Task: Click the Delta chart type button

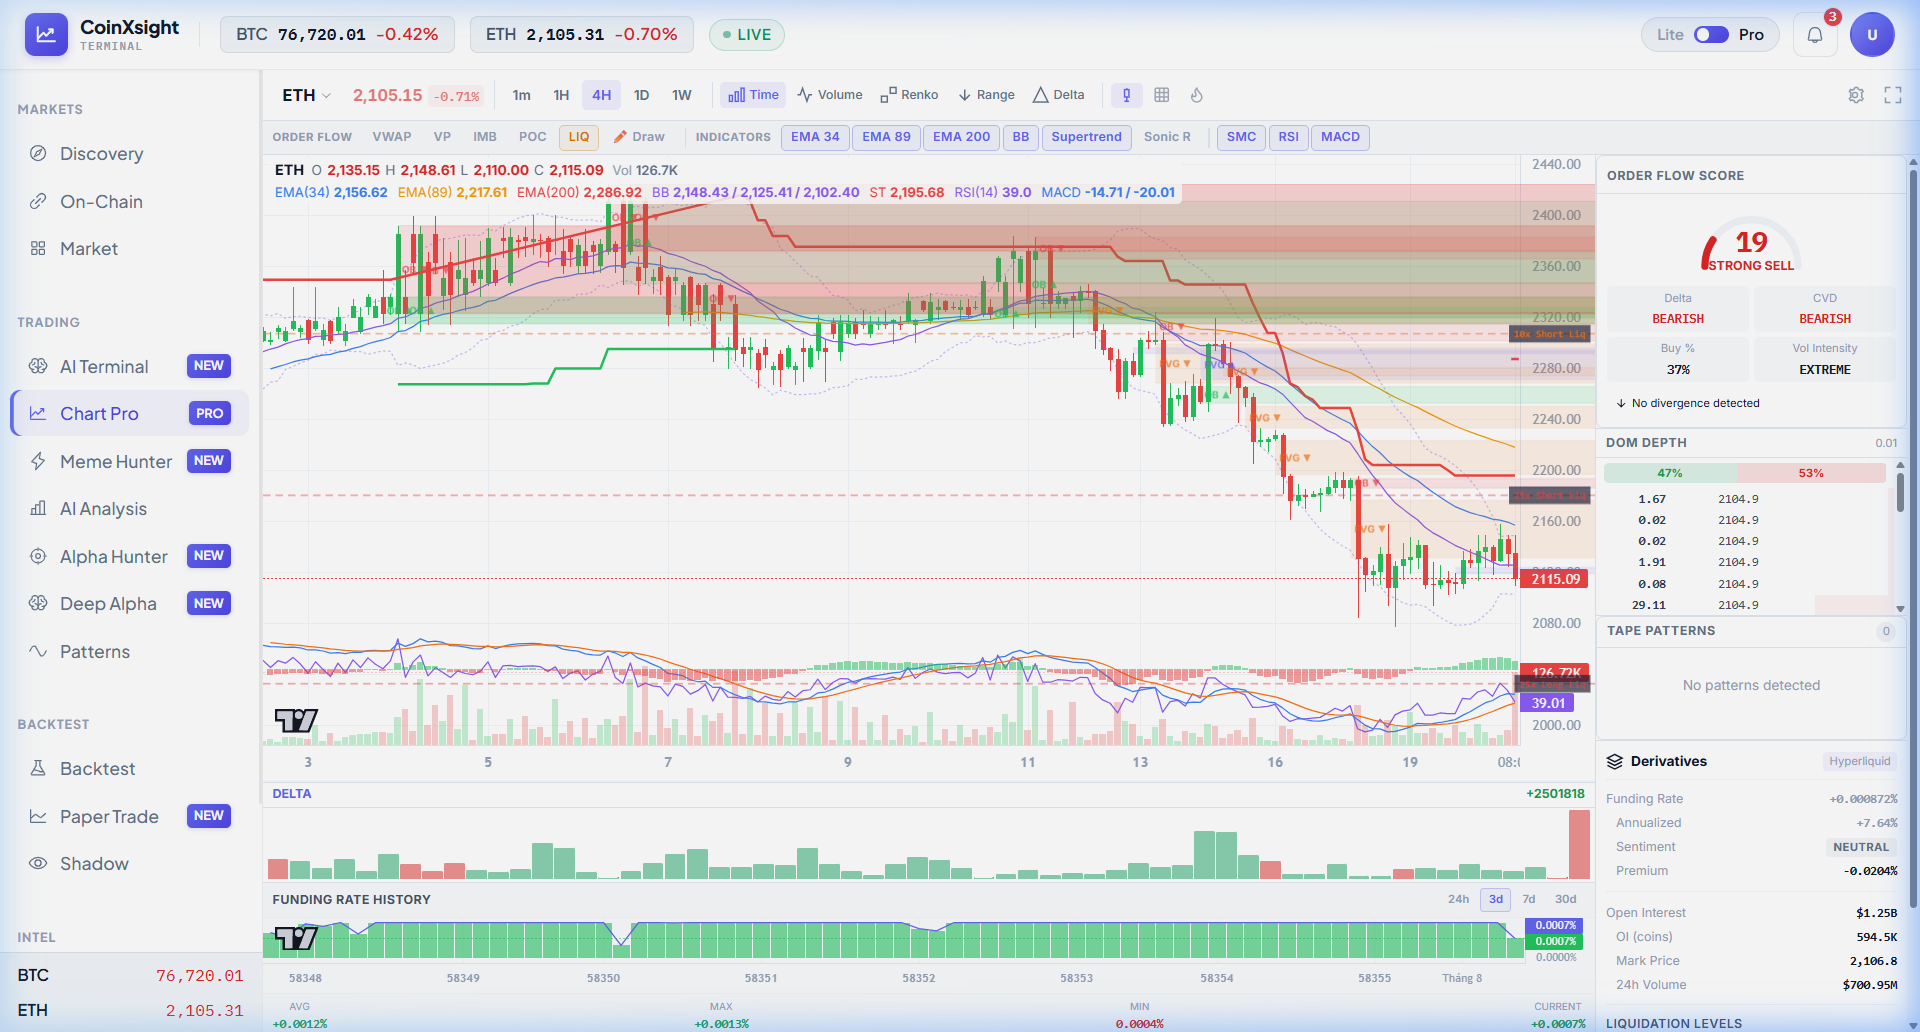Action: click(1058, 95)
